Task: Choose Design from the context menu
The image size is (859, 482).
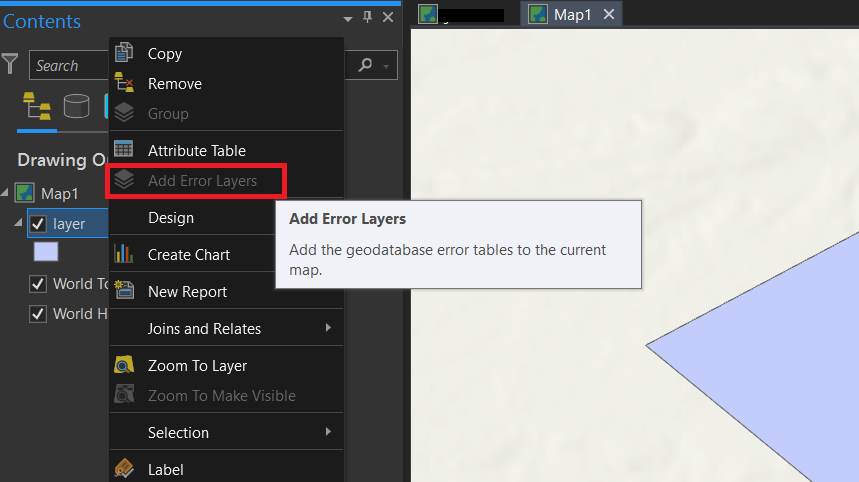Action: (171, 217)
